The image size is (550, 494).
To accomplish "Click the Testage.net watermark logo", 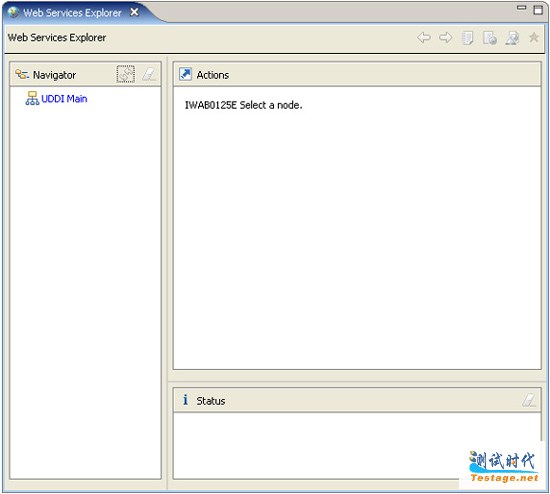I will coord(504,467).
